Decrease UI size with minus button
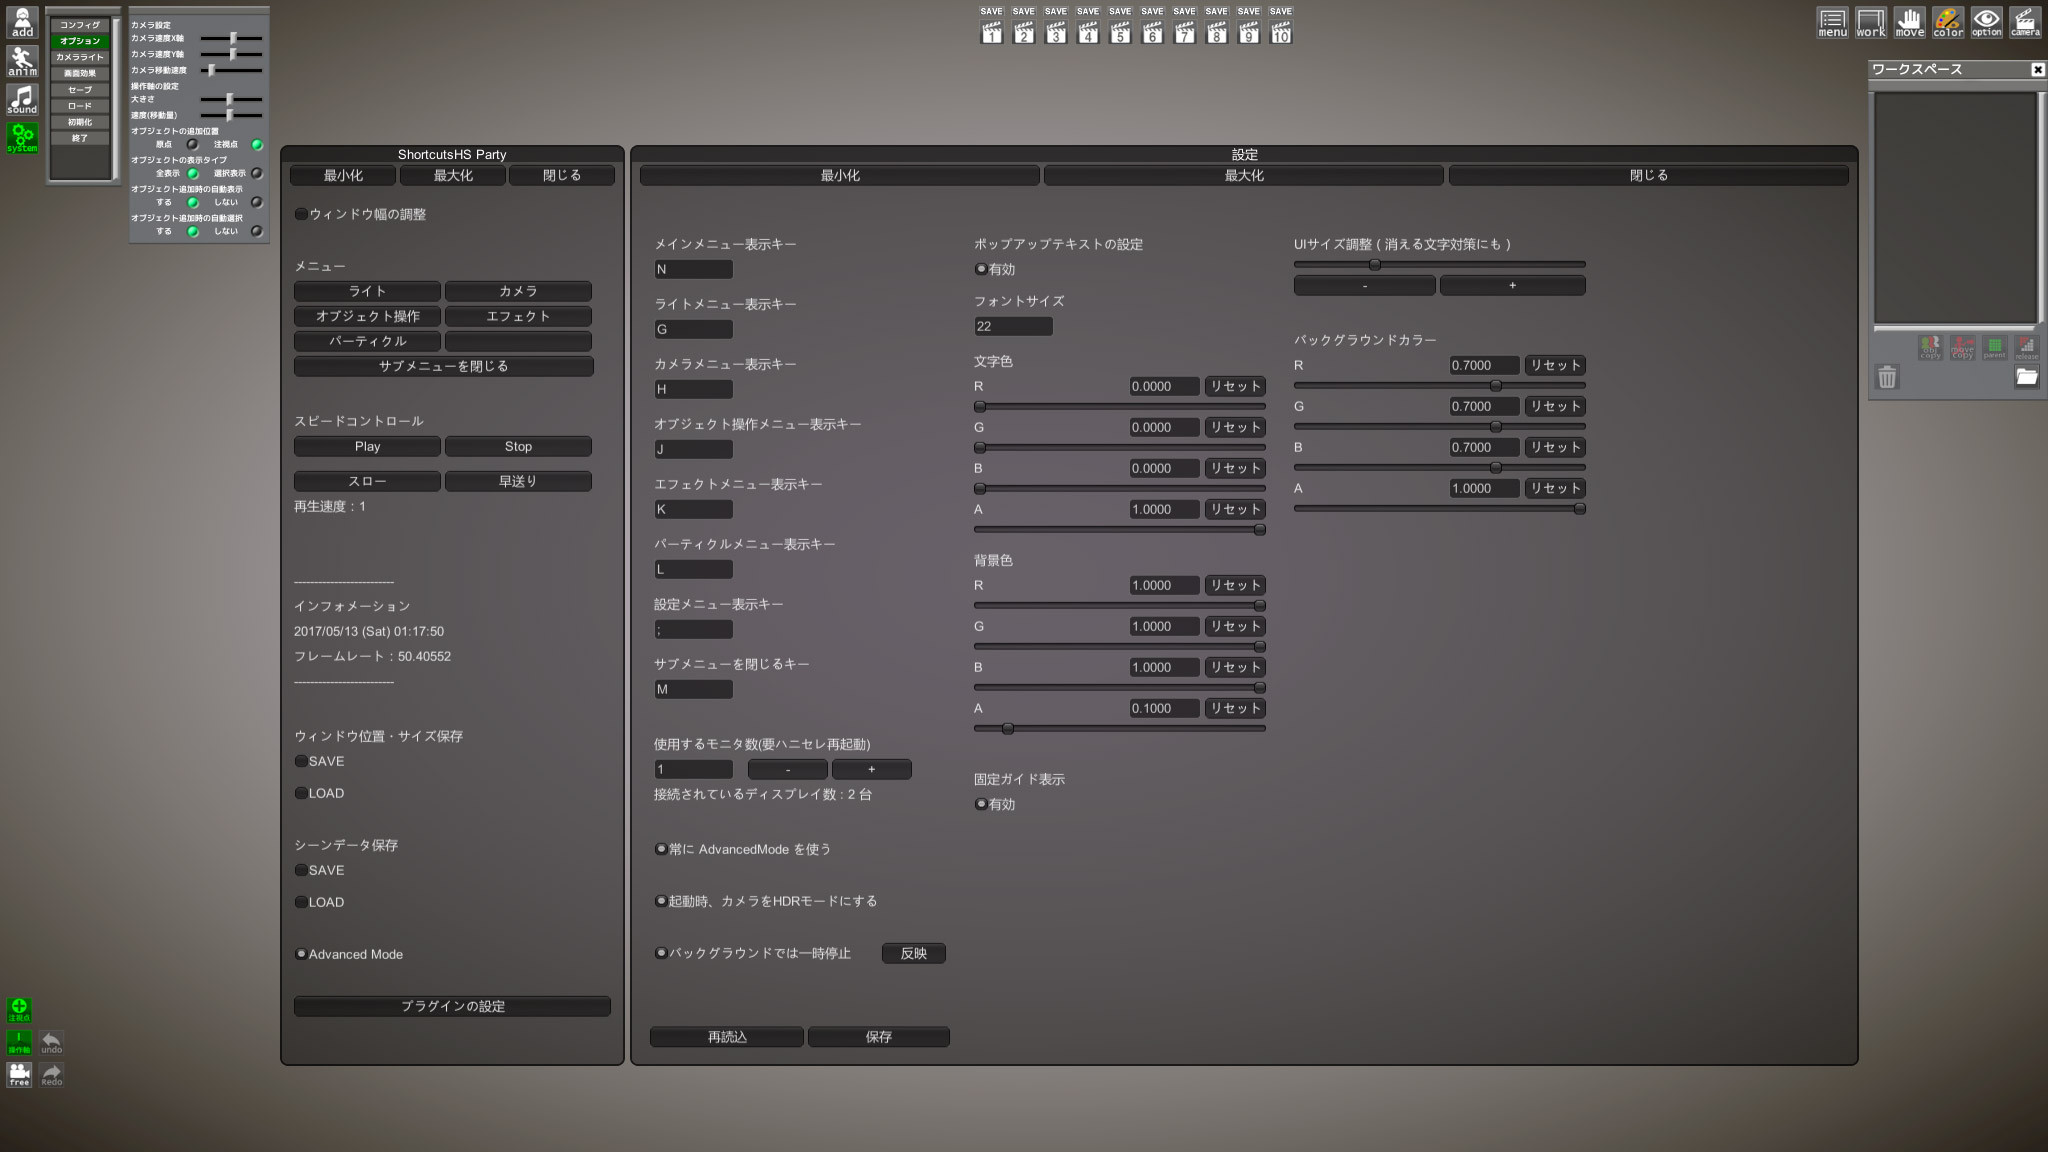Viewport: 2048px width, 1152px height. tap(1364, 286)
